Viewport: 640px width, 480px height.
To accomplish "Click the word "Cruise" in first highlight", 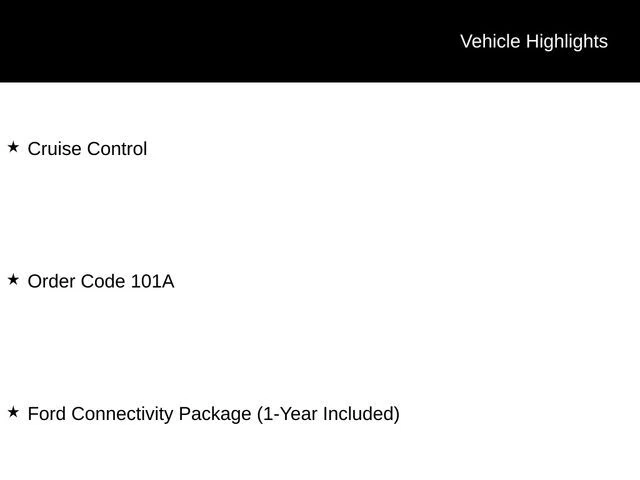I will point(54,149).
